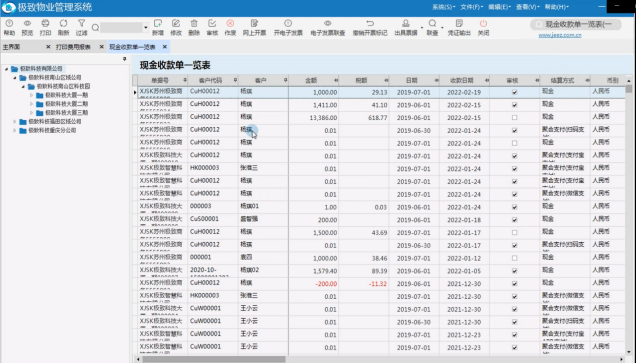Click the 联查 magnifier icon
The height and width of the screenshot is (364, 636).
tap(432, 24)
